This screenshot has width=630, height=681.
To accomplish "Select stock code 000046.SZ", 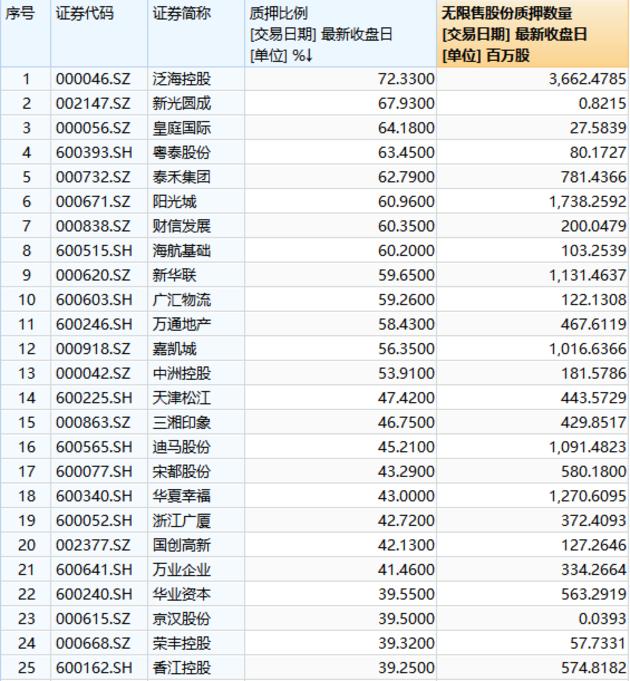I will click(x=93, y=79).
